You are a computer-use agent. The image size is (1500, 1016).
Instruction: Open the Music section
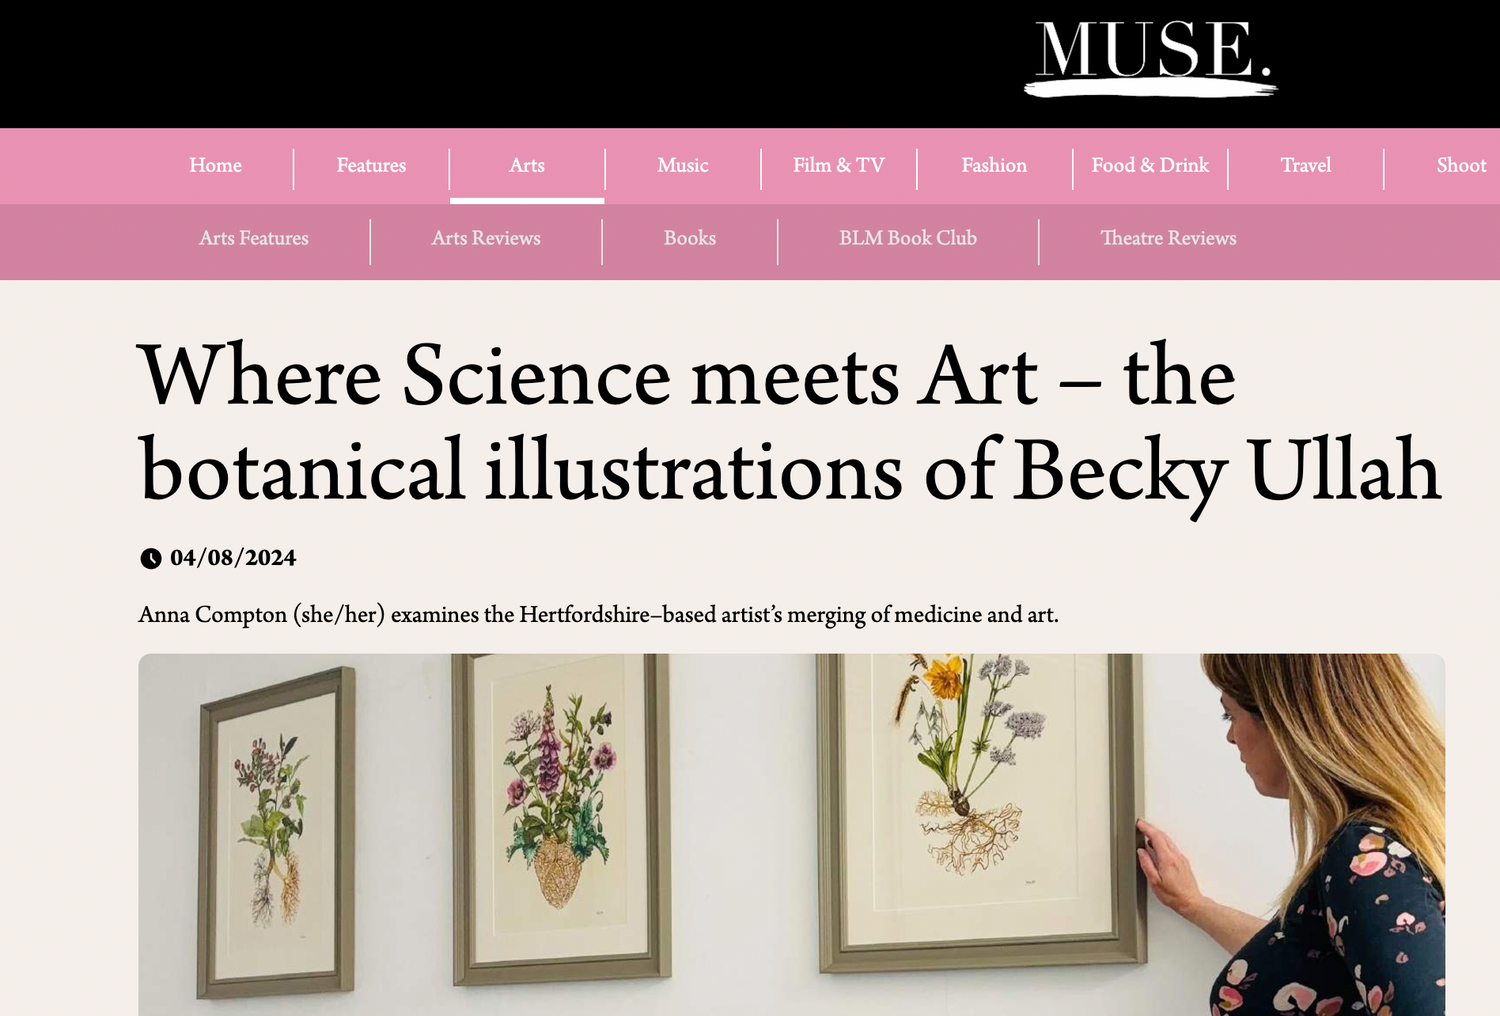click(x=683, y=166)
